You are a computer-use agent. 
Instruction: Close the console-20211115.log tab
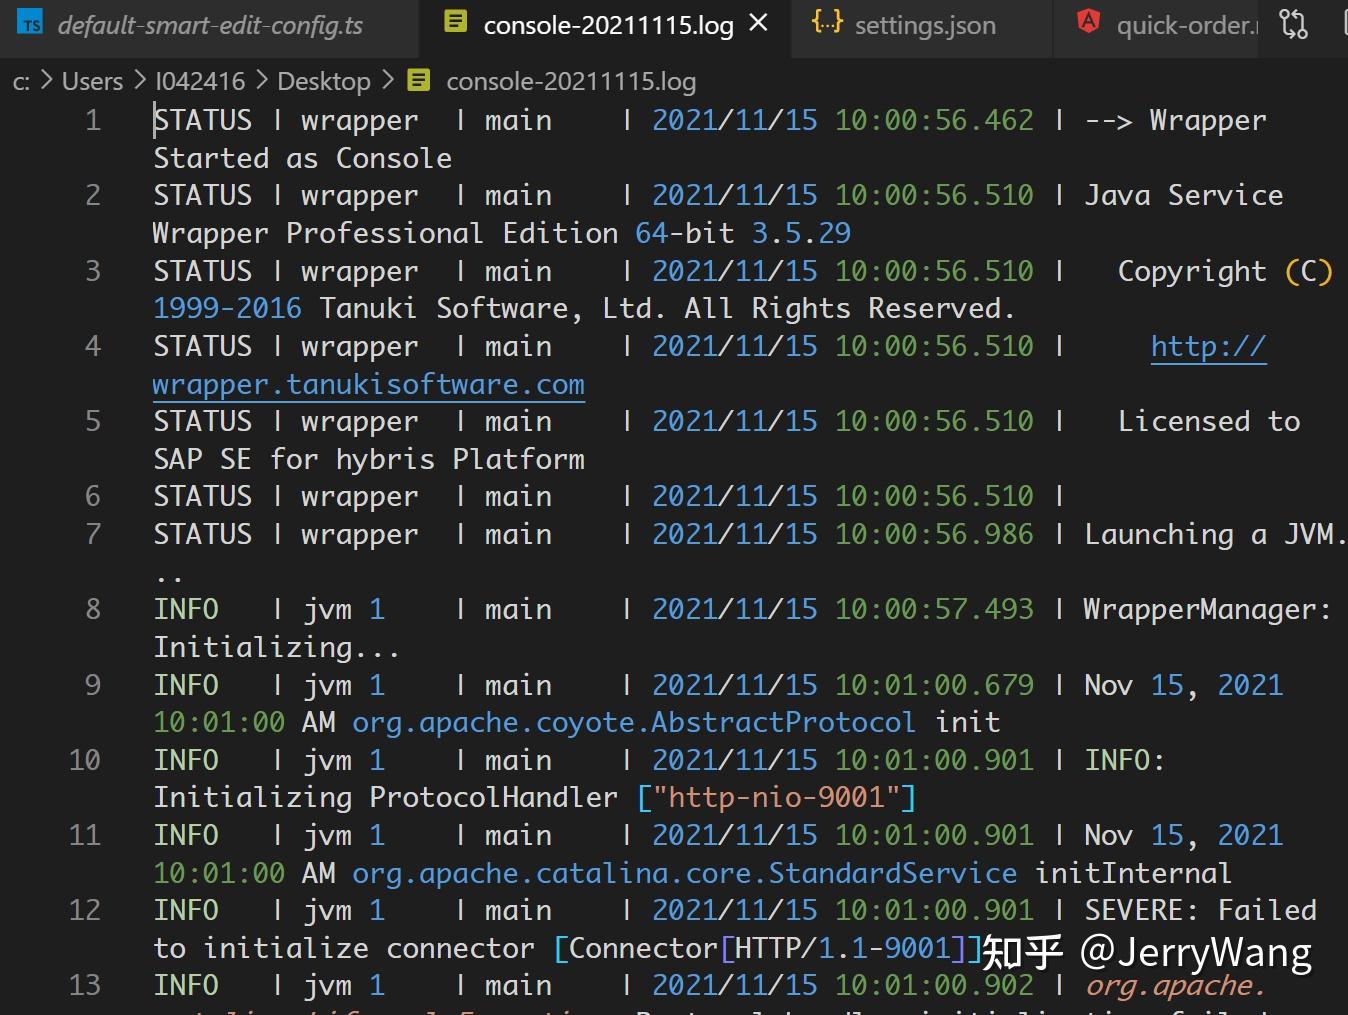[x=759, y=23]
